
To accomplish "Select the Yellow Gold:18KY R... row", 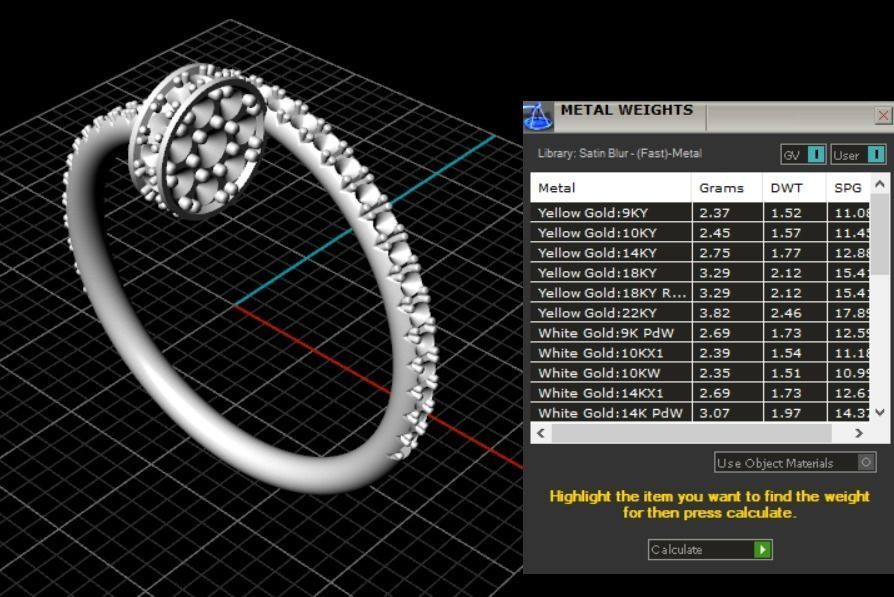I will tap(700, 293).
